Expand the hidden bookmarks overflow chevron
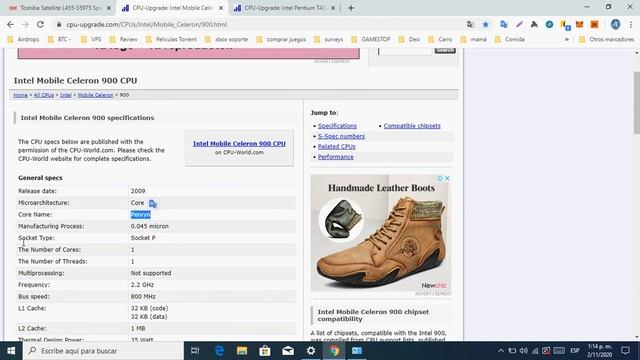Screen dimensions: 640x360 [567, 40]
